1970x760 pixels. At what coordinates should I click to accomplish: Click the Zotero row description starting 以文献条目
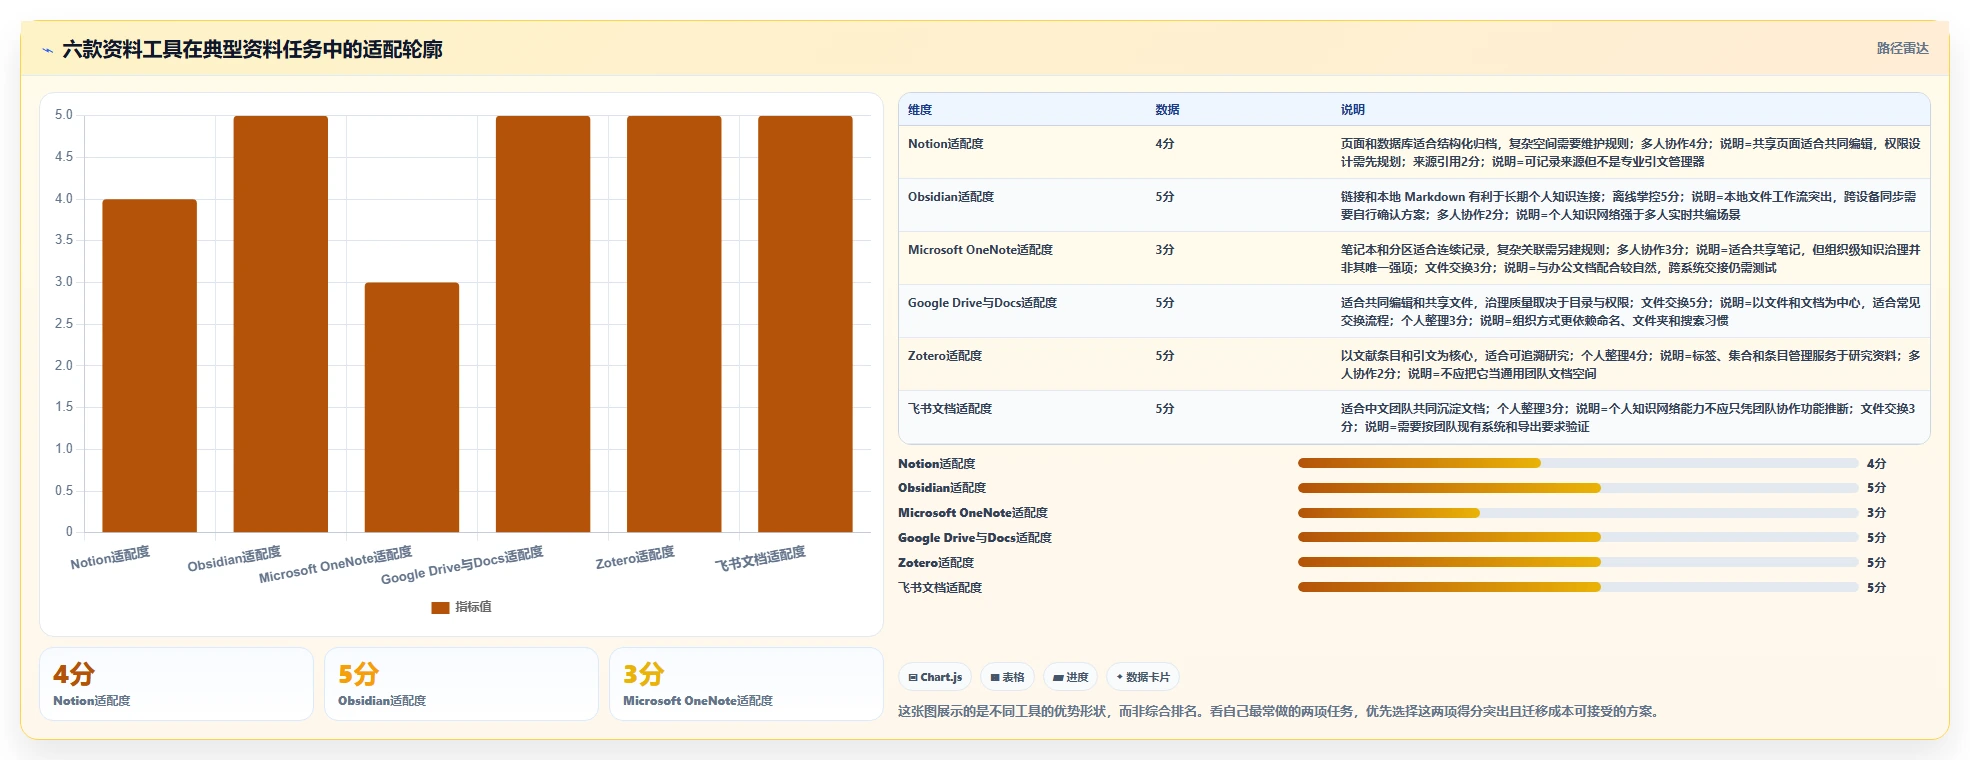point(1630,365)
